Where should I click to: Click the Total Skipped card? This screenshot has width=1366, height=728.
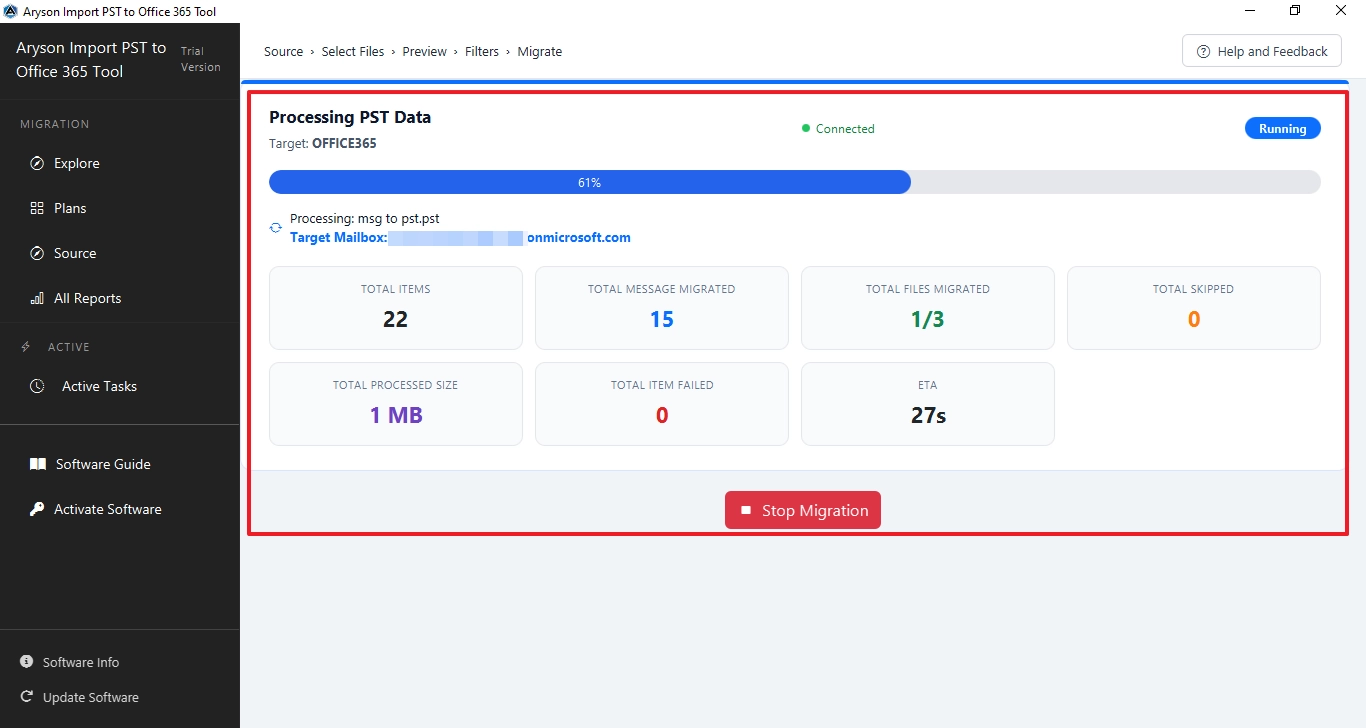[x=1194, y=308]
